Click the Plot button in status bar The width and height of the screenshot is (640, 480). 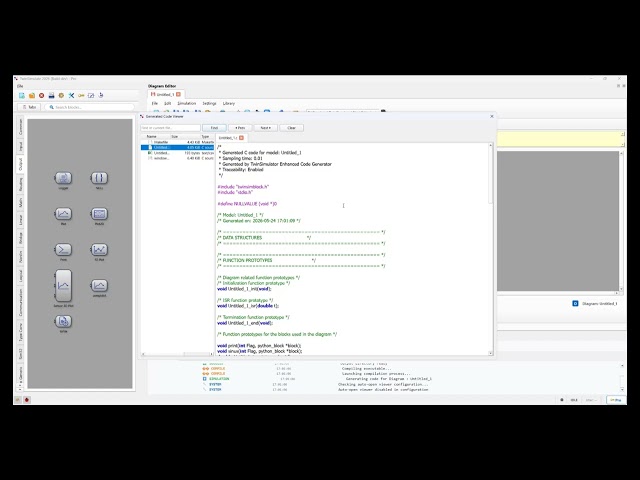[616, 400]
